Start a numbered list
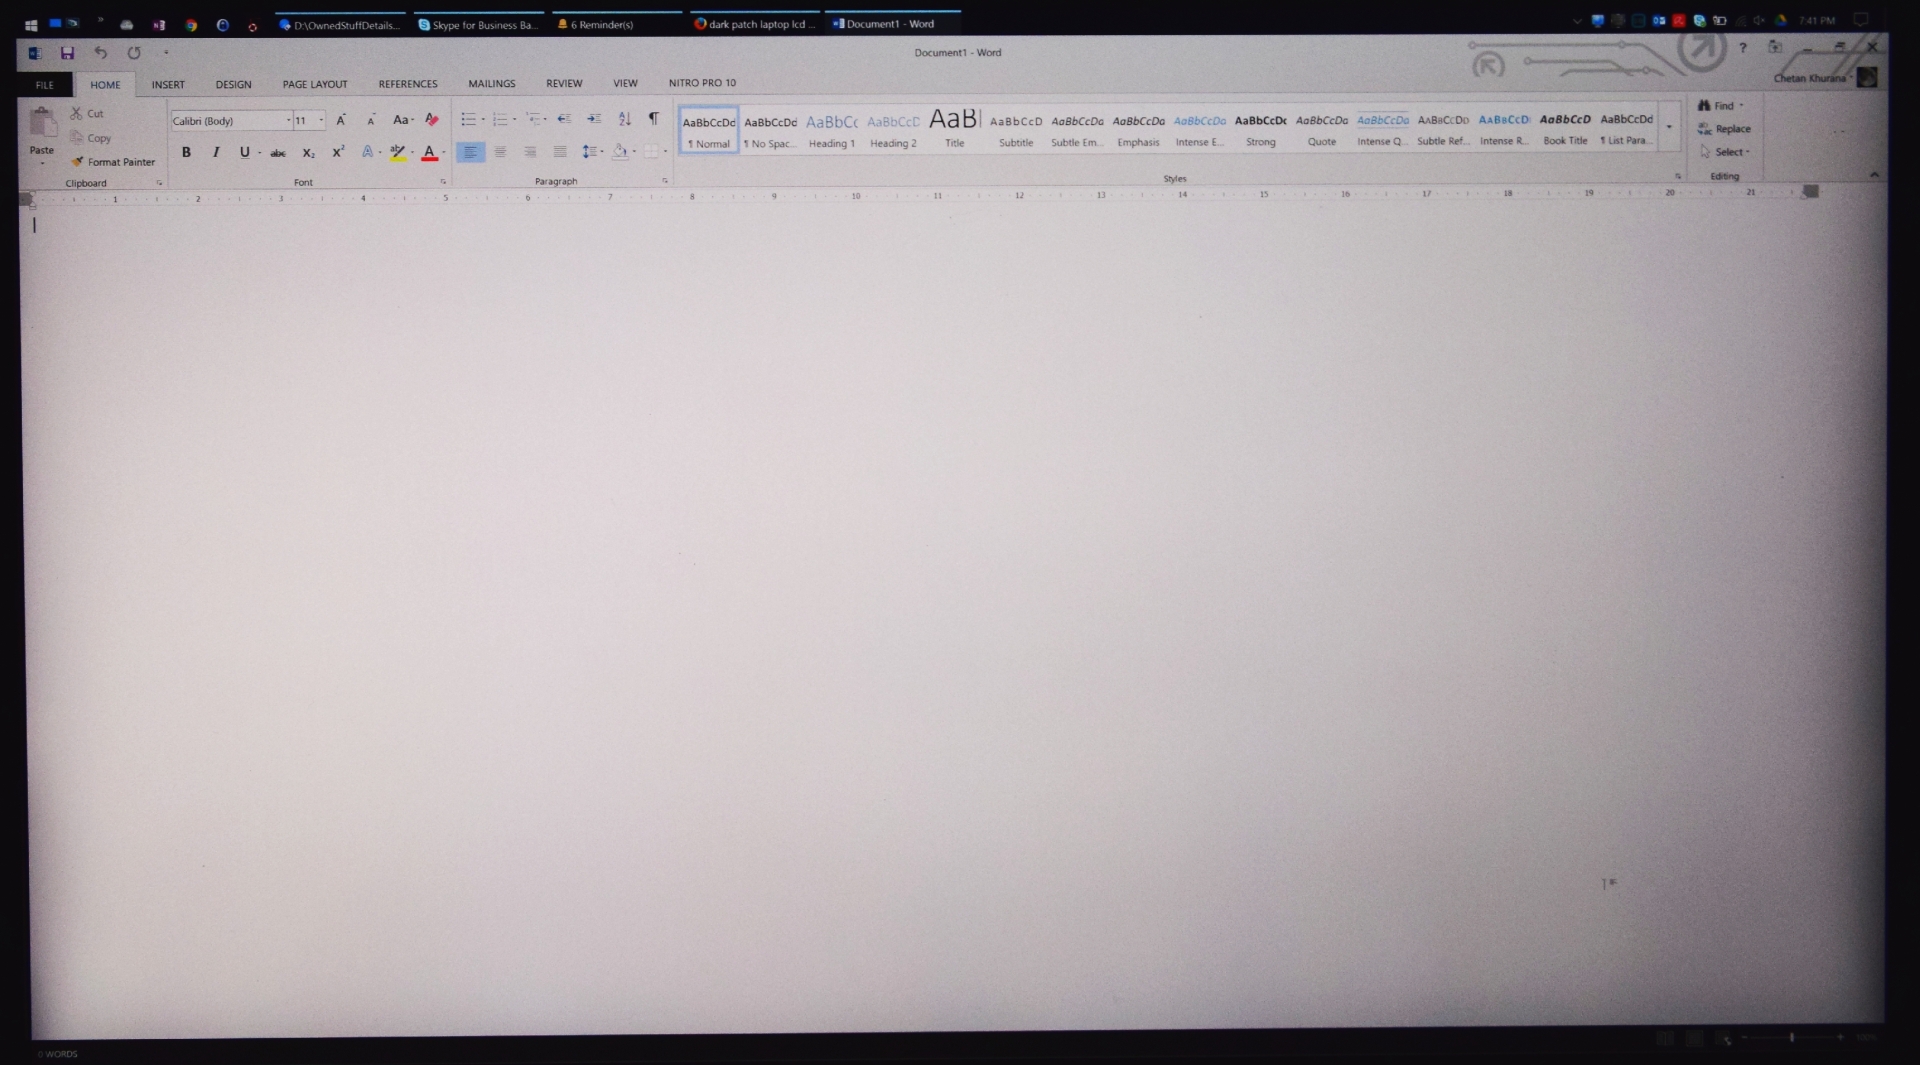The width and height of the screenshot is (1920, 1065). click(x=500, y=120)
